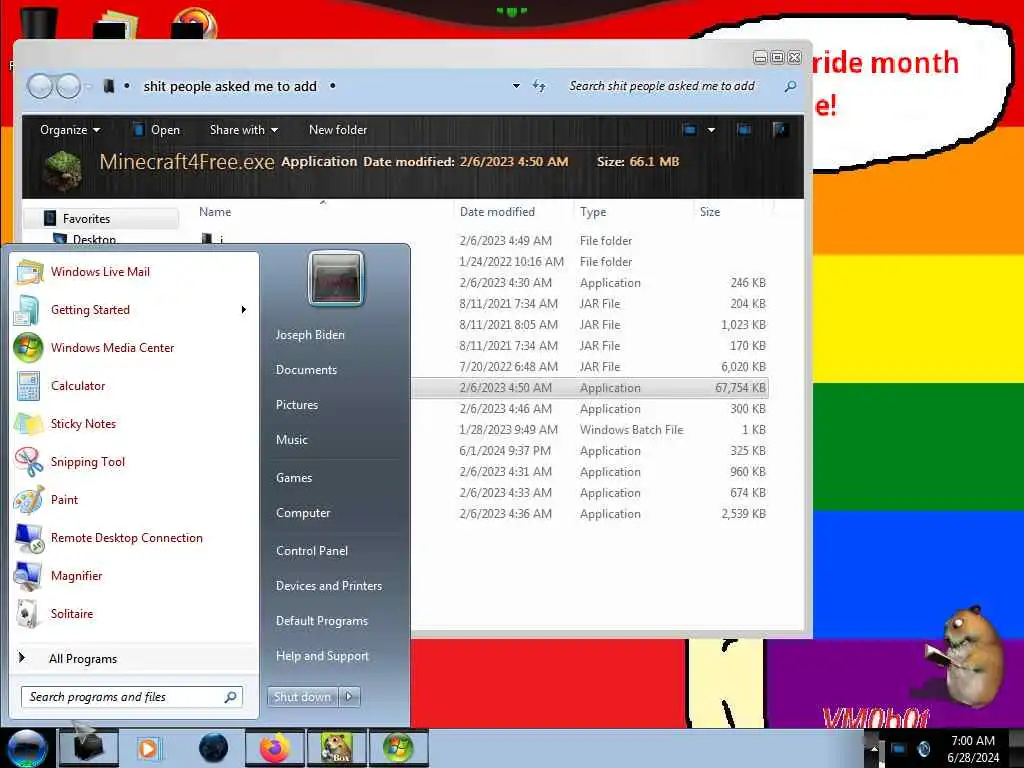The height and width of the screenshot is (768, 1024).
Task: Open Default Programs
Action: [322, 621]
